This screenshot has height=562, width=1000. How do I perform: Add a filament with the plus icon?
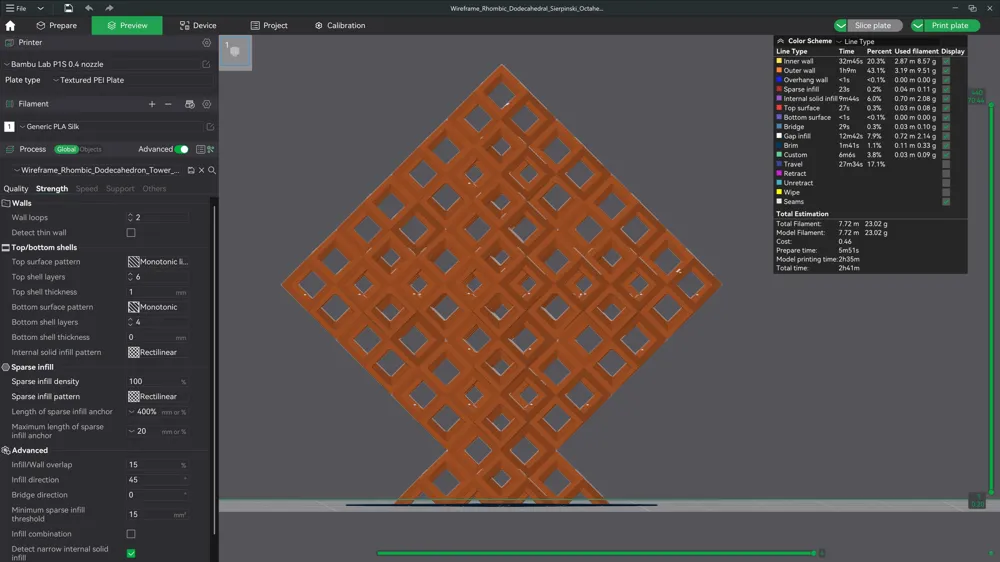tap(152, 104)
